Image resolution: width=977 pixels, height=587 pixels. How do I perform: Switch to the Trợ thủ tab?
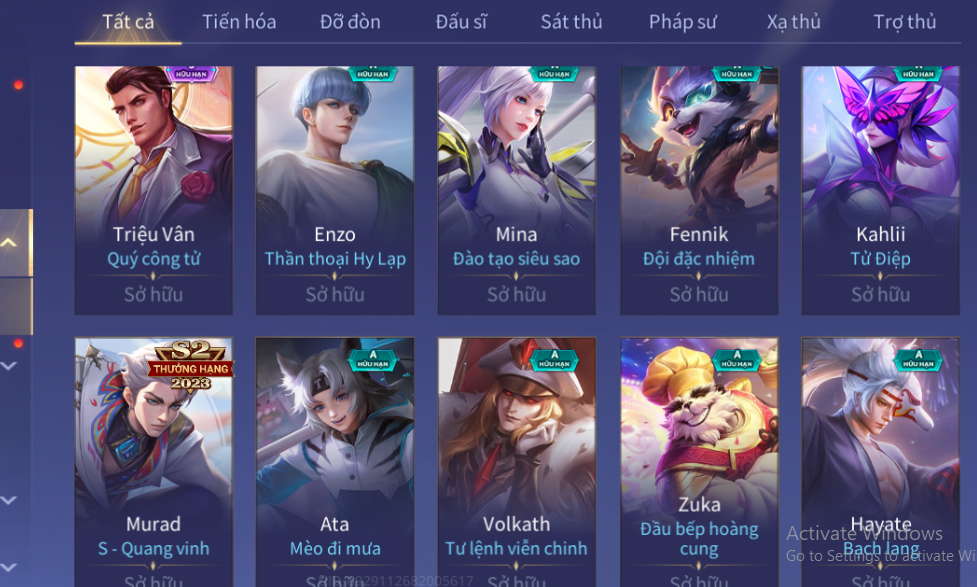(905, 22)
